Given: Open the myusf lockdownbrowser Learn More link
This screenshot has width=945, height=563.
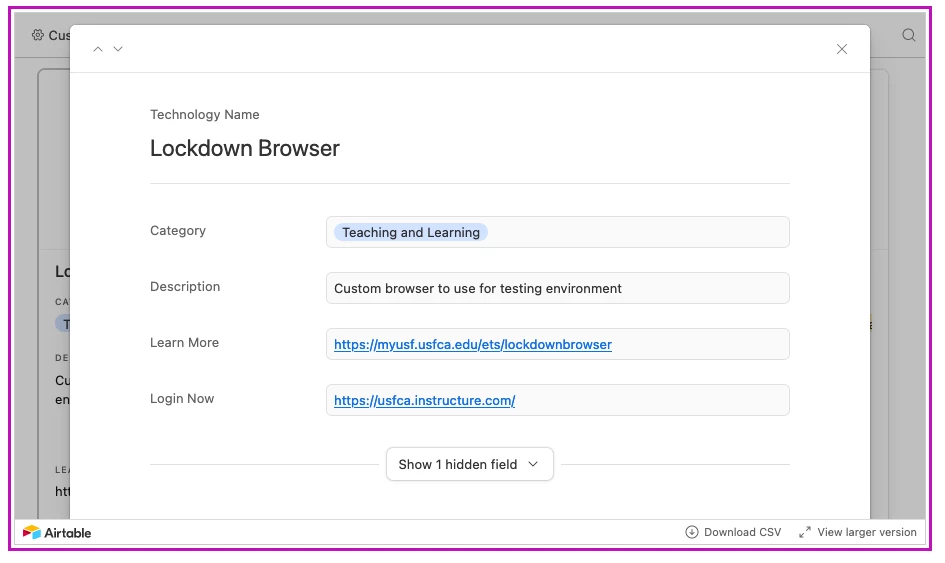Looking at the screenshot, I should [x=472, y=344].
